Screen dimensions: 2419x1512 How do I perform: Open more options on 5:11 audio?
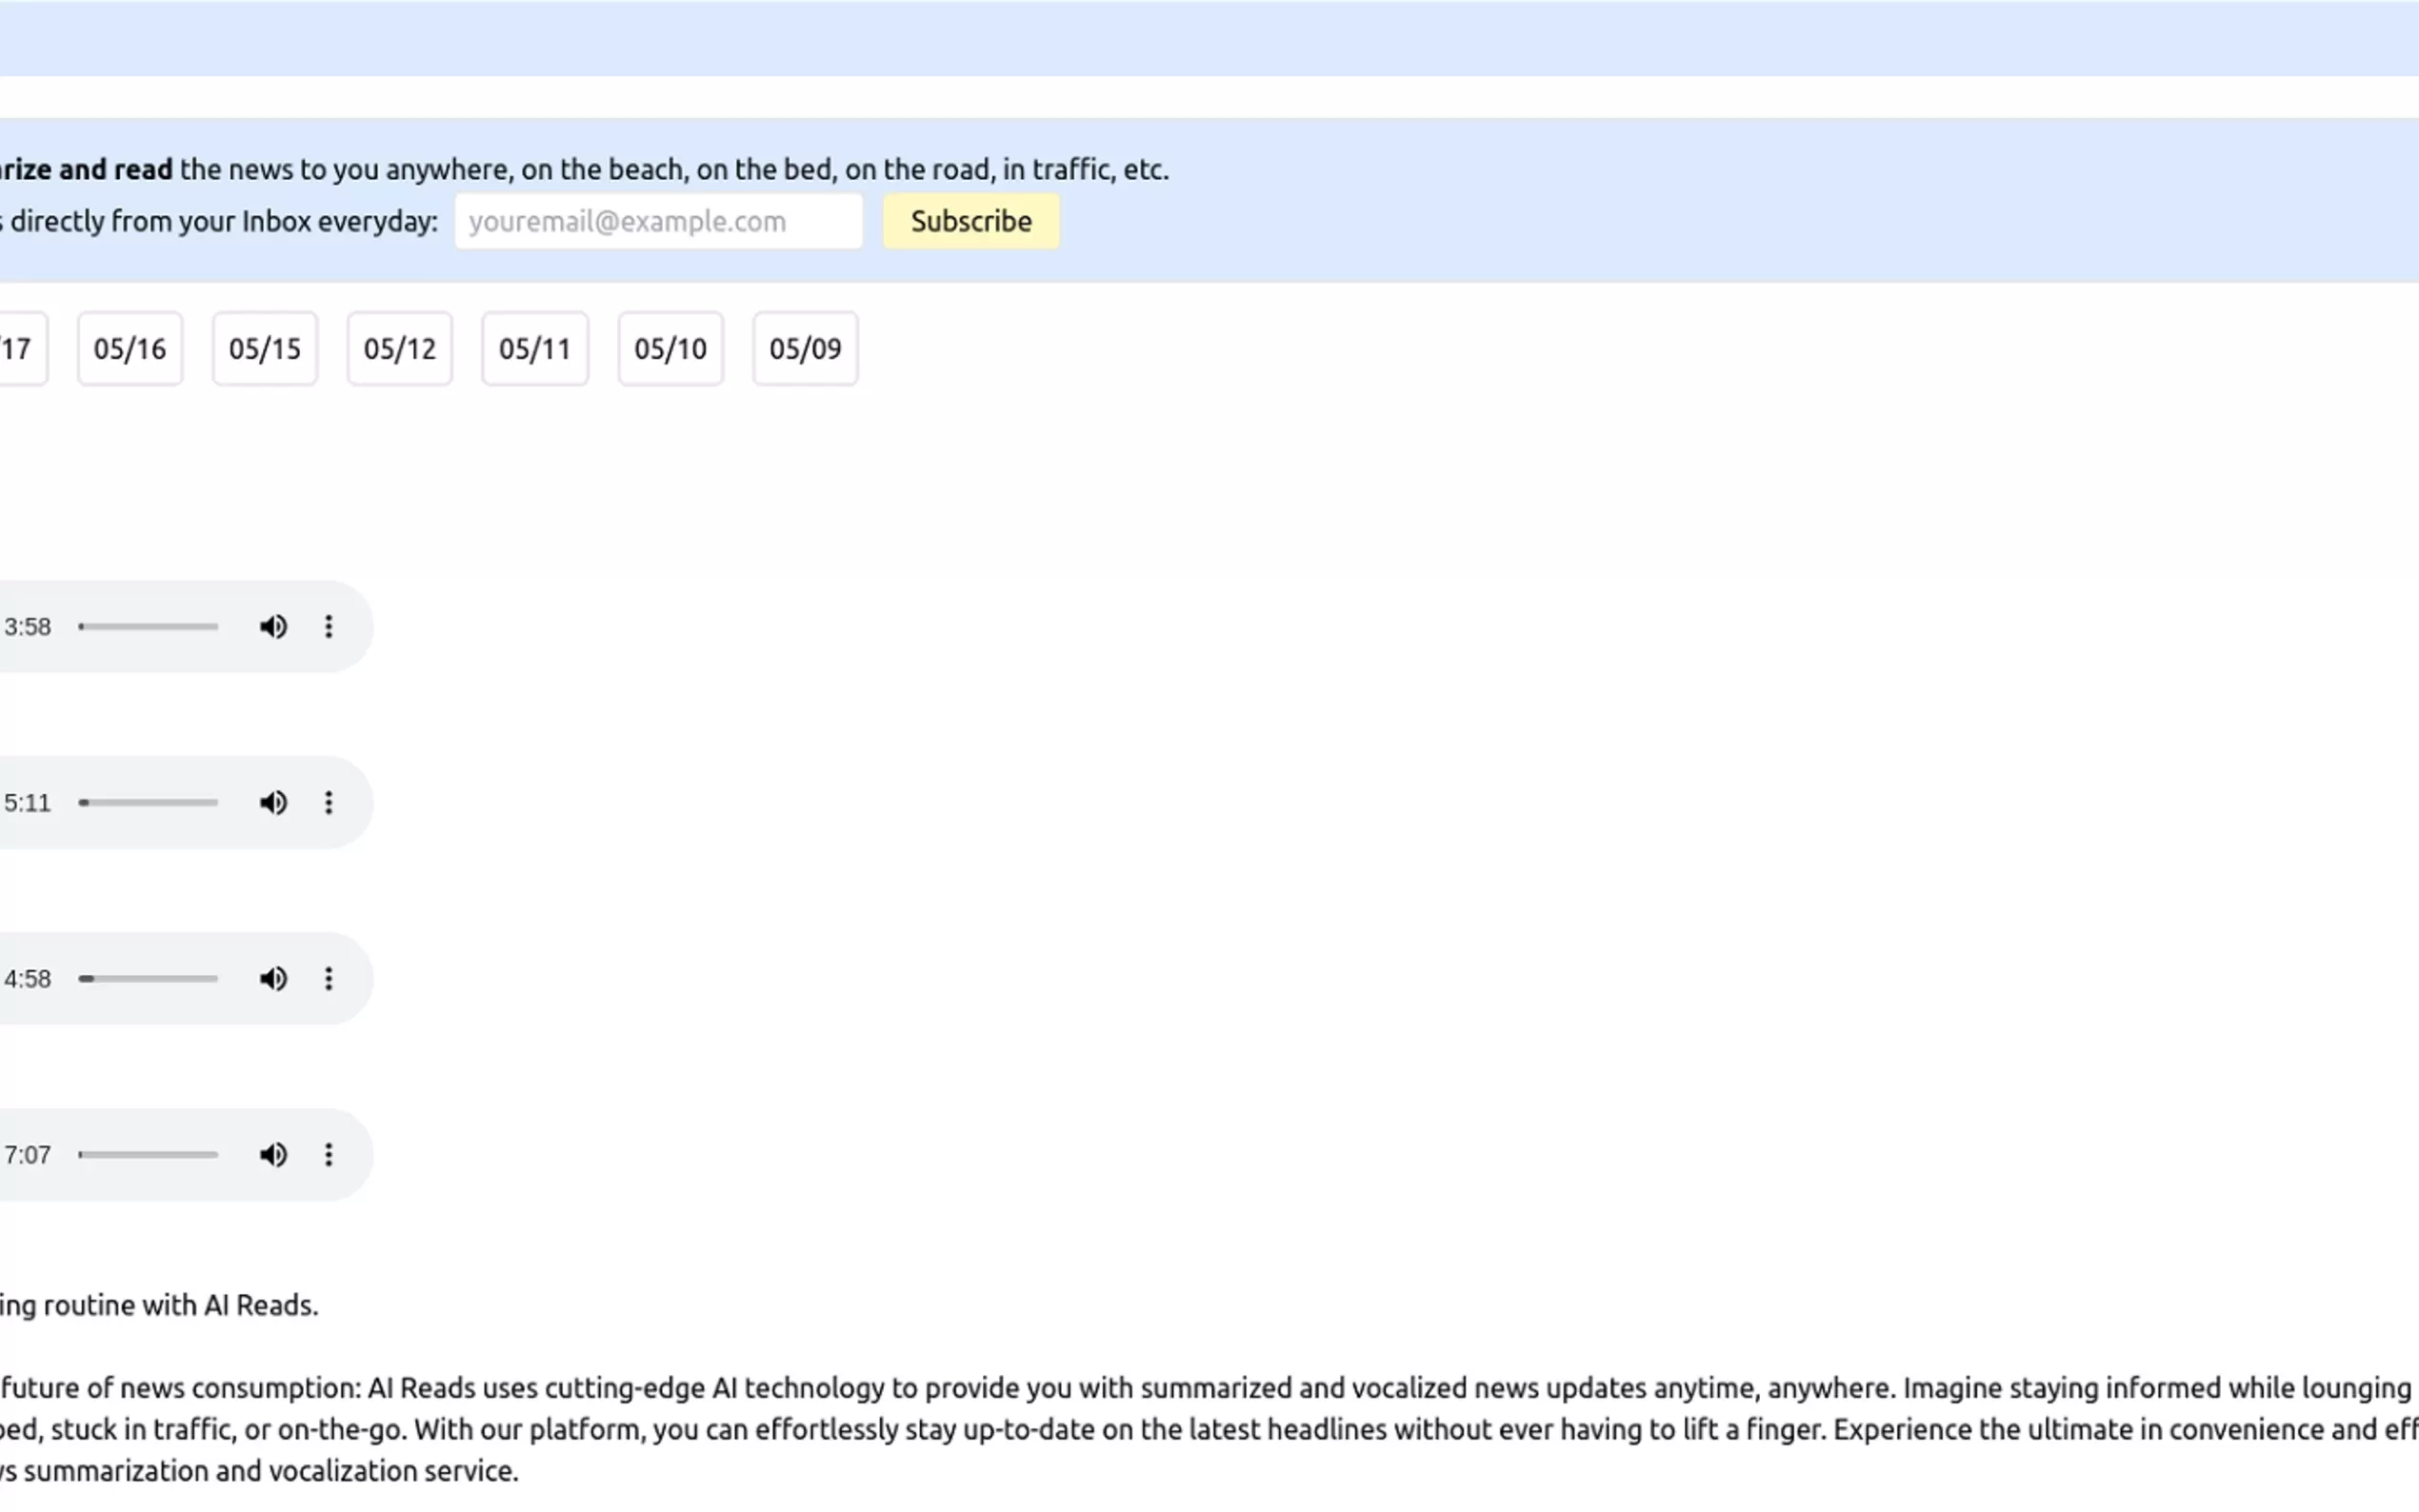point(328,803)
